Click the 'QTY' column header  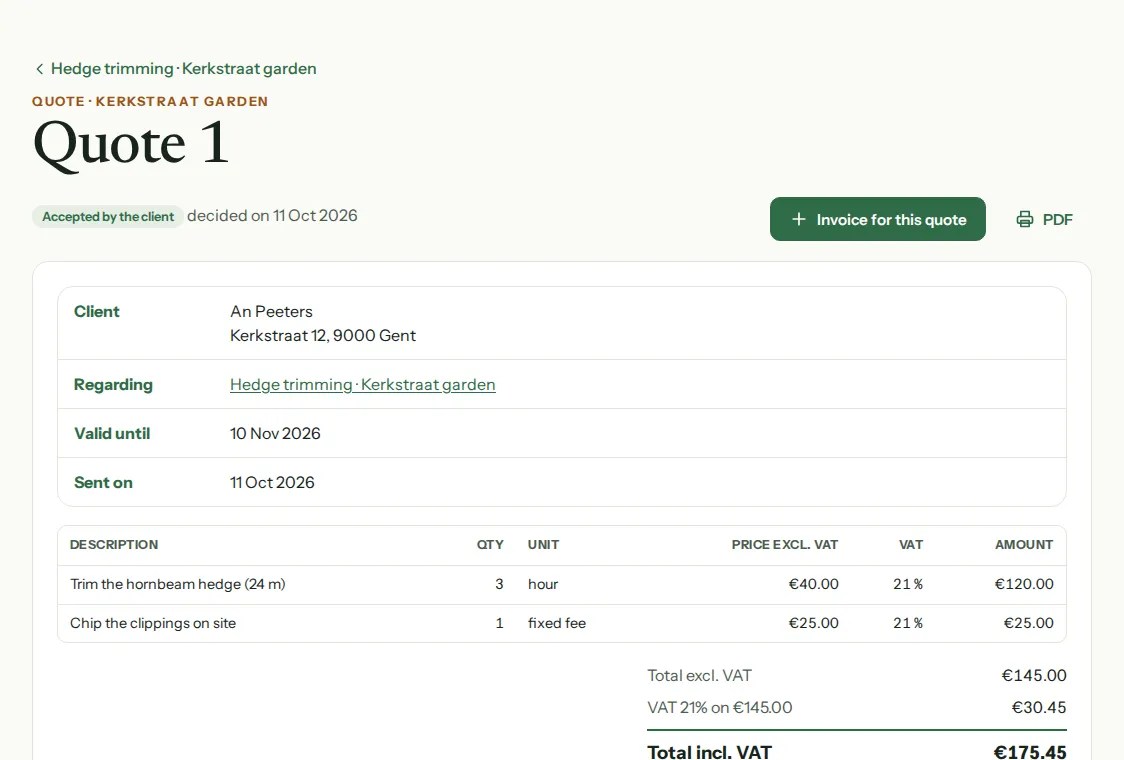pyautogui.click(x=490, y=545)
